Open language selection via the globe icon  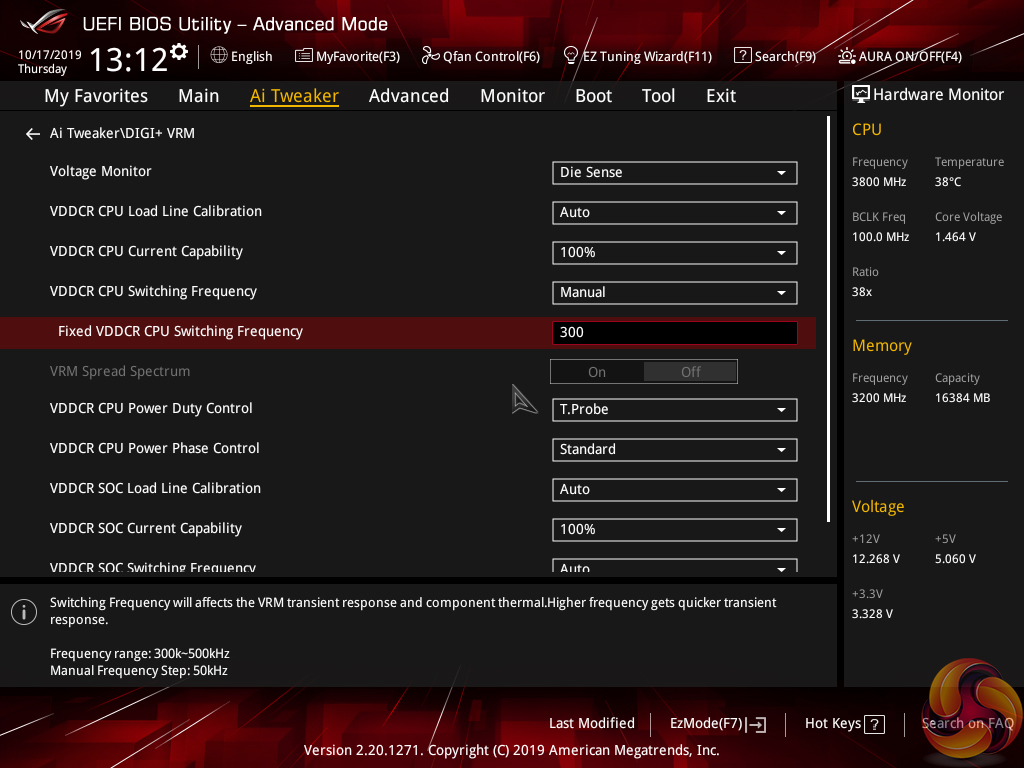click(219, 56)
